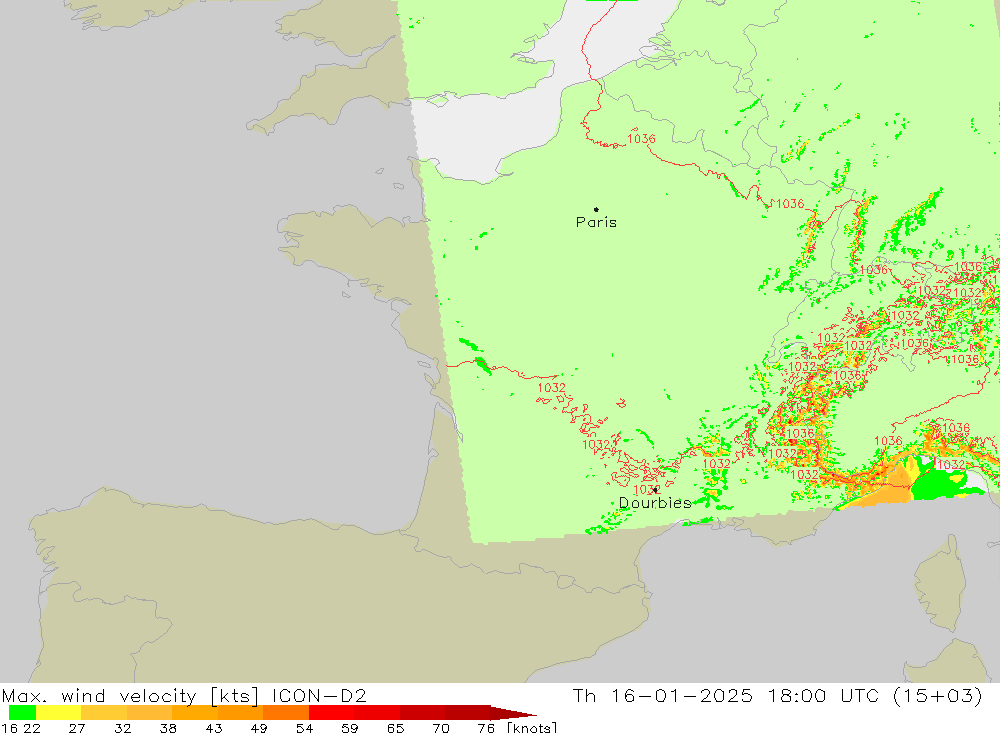
Task: Select the black dot marking Paris
Action: (x=596, y=209)
